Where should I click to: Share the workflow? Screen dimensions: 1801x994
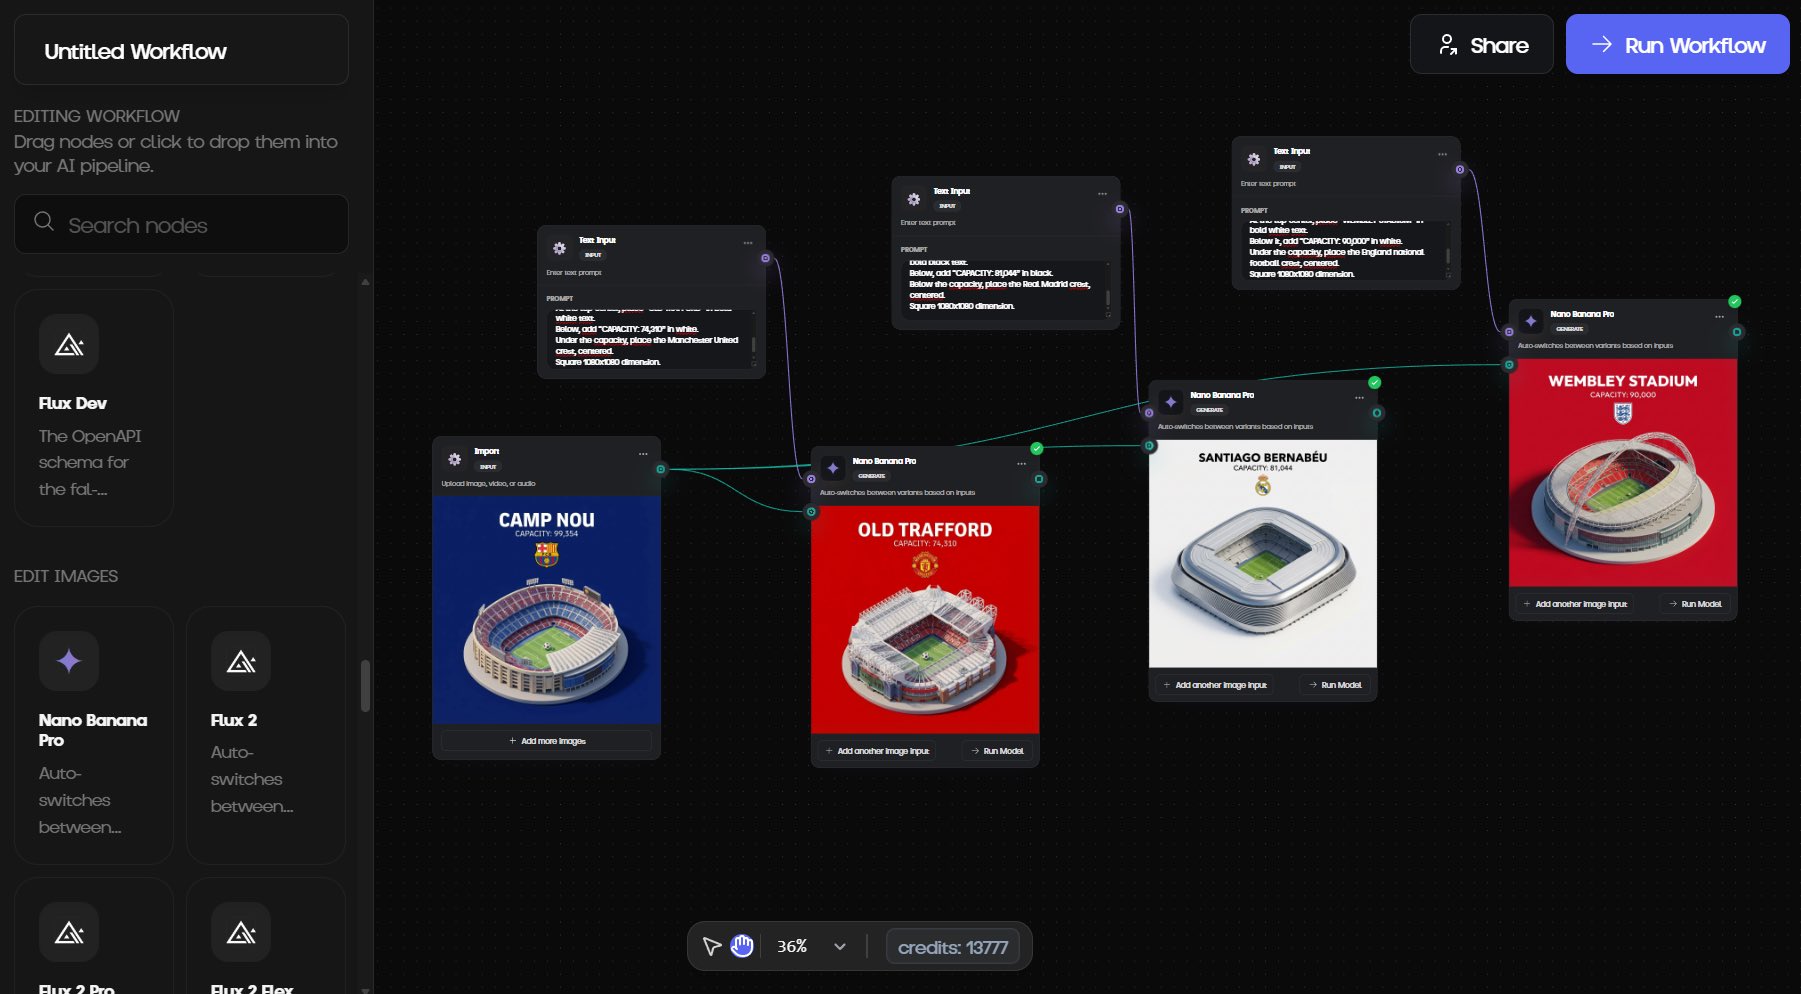[1481, 45]
